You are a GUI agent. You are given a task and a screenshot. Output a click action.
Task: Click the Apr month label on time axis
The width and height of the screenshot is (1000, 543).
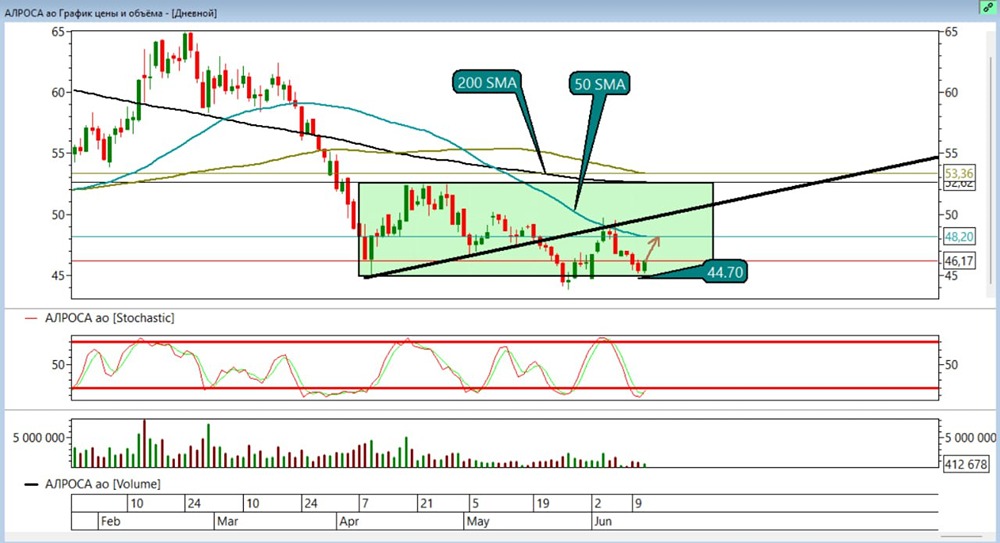pyautogui.click(x=349, y=521)
